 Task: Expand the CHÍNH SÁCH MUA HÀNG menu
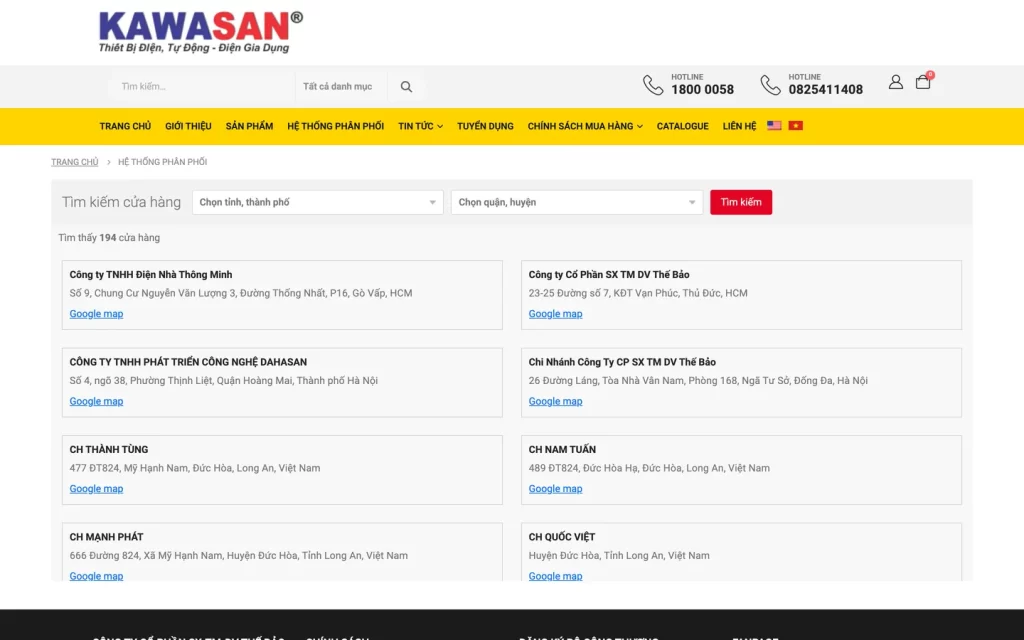[x=585, y=126]
